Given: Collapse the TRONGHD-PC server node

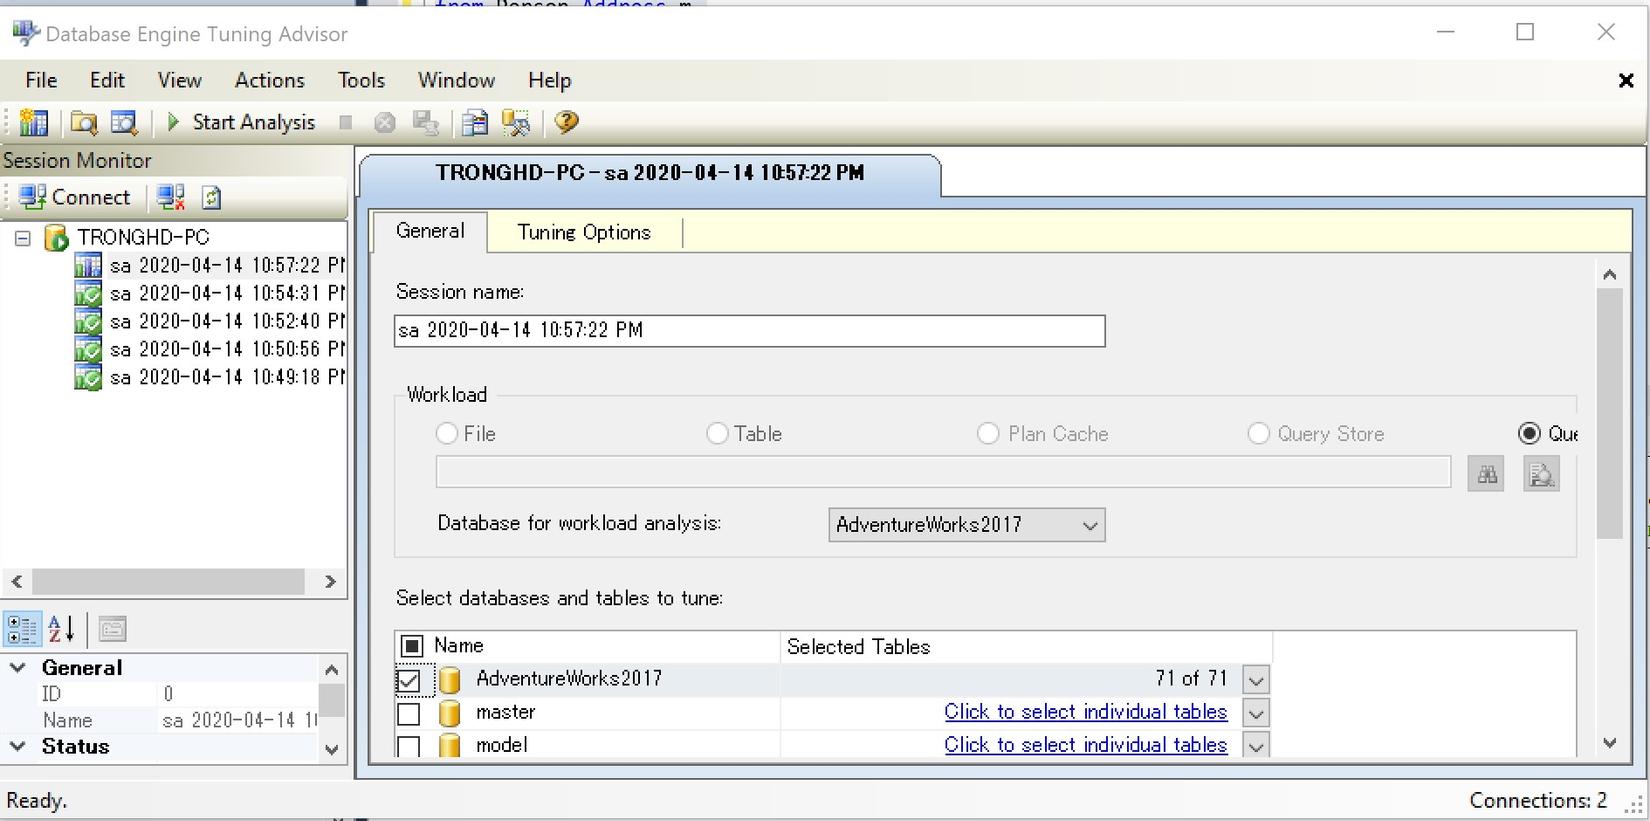Looking at the screenshot, I should point(23,238).
